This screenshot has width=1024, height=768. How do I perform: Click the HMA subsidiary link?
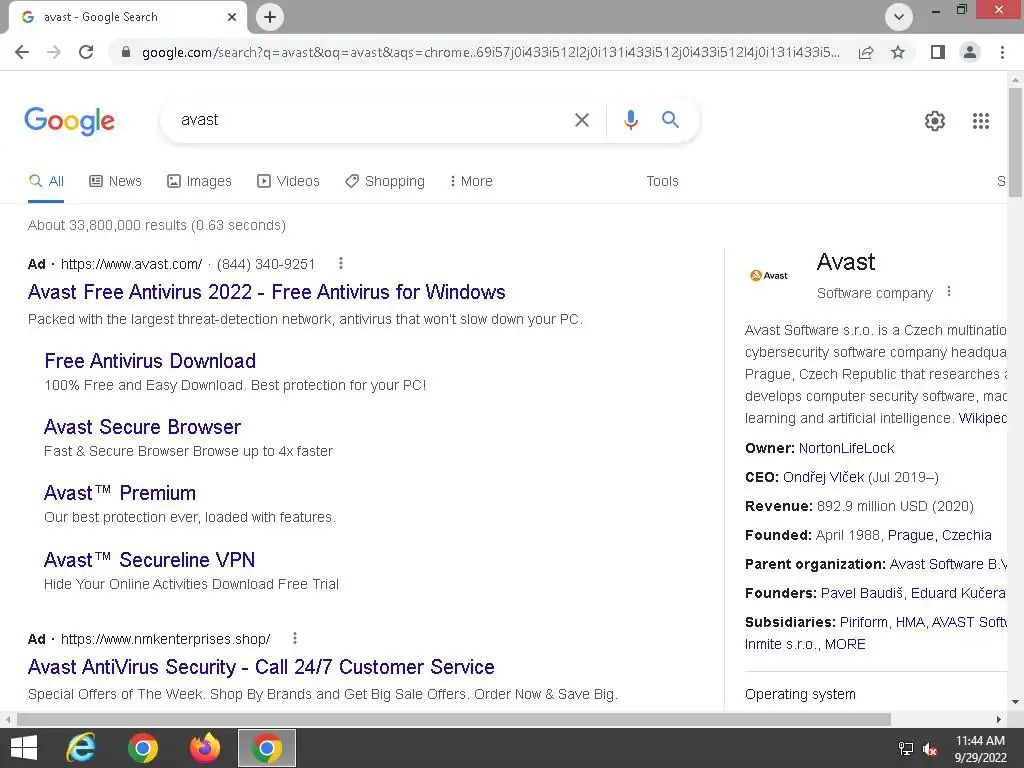pyautogui.click(x=910, y=622)
